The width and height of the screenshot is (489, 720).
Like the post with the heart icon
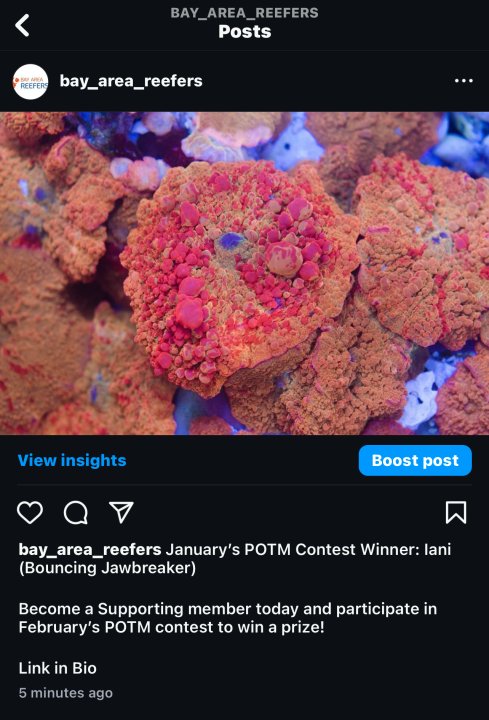point(30,512)
